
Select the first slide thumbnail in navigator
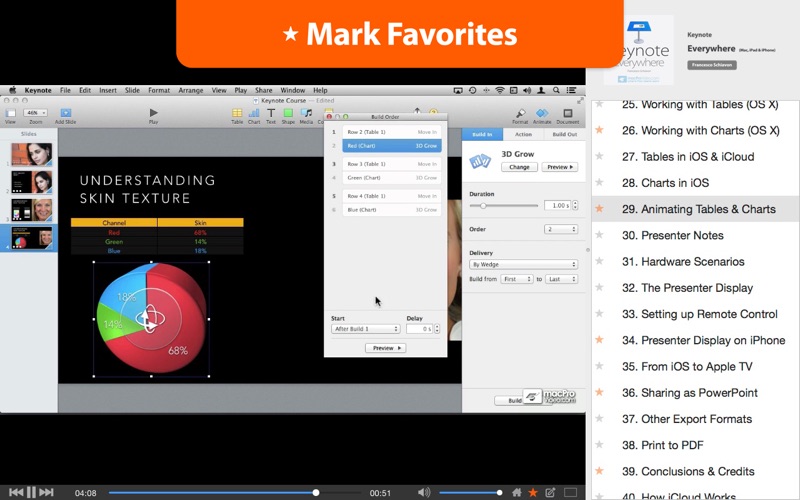(x=32, y=154)
